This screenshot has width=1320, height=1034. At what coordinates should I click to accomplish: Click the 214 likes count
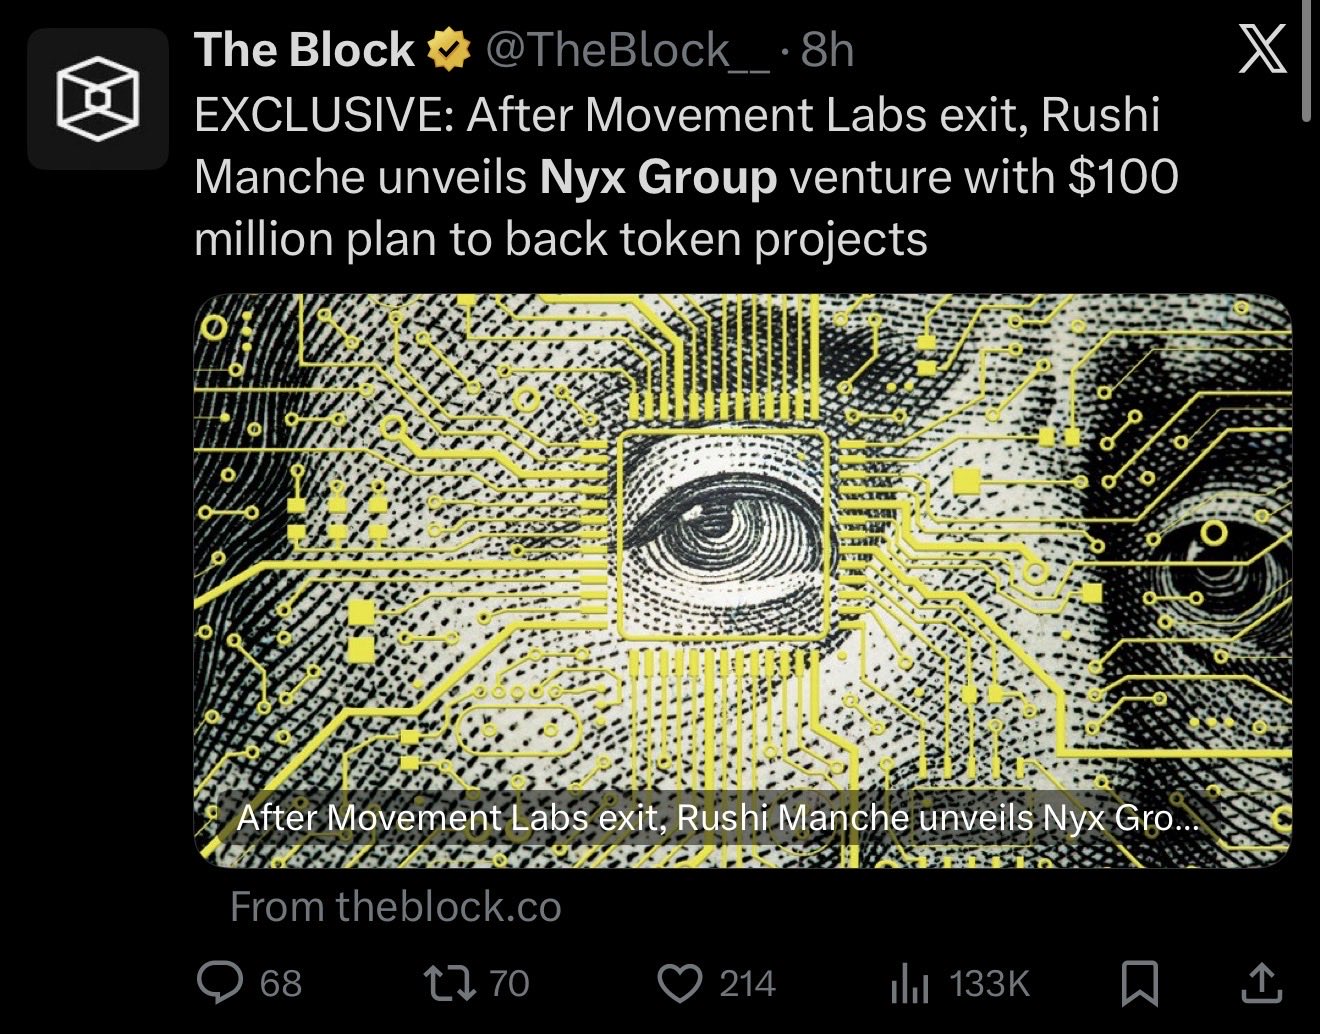point(747,983)
